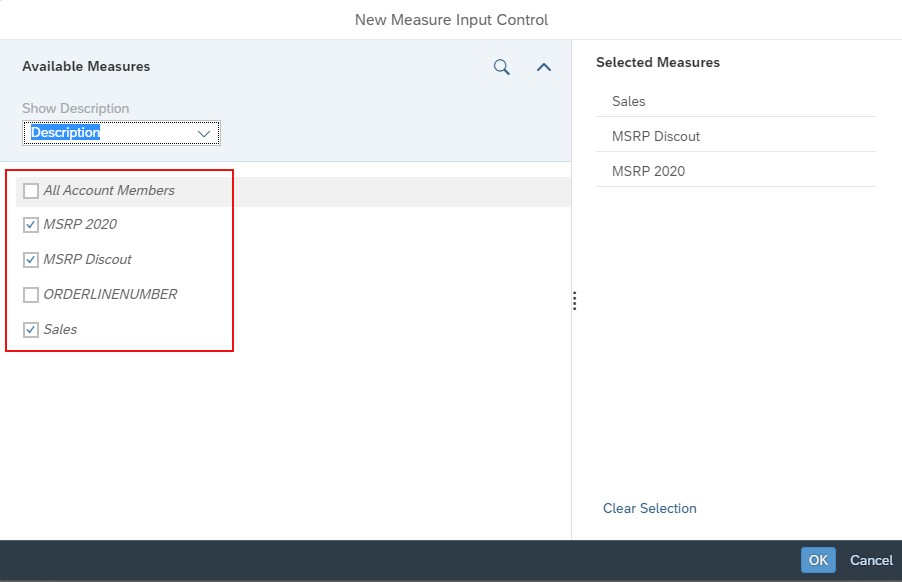Check the ORDERLINENUMBER measure
The width and height of the screenshot is (902, 582).
[x=30, y=294]
